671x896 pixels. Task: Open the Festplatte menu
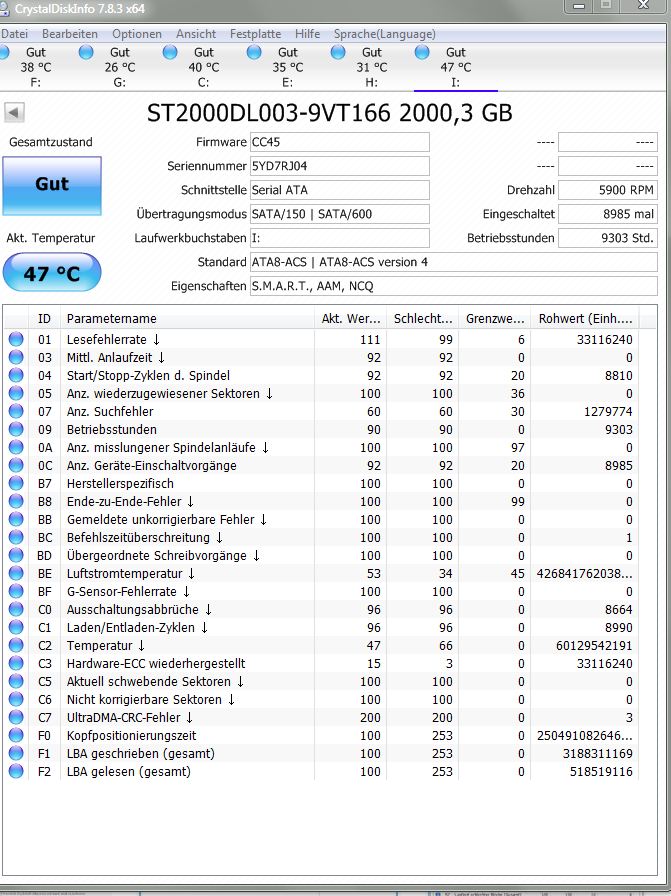[255, 34]
